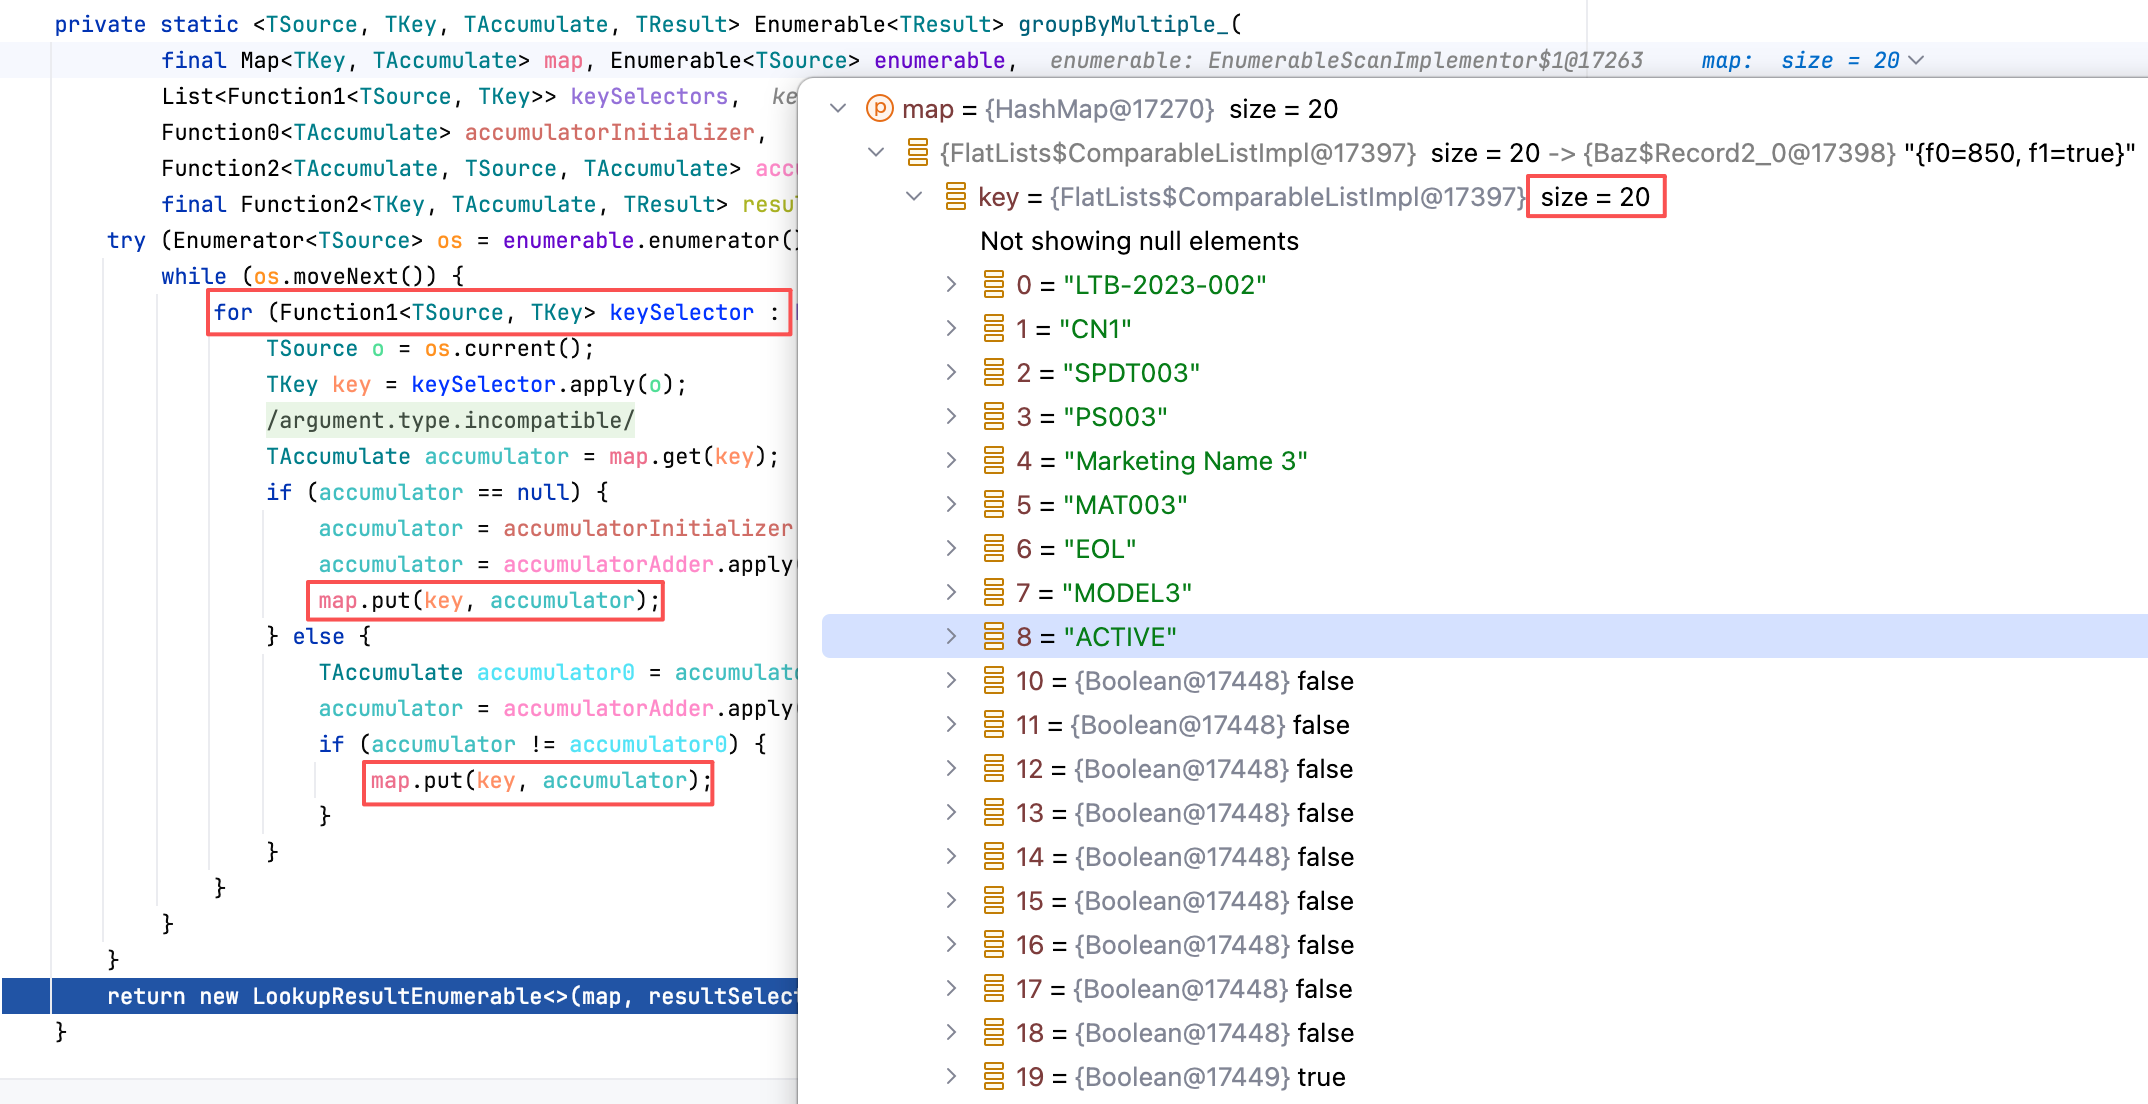Click the field icon for element 0 "LTB-2023-002"
Image resolution: width=2148 pixels, height=1104 pixels.
click(x=993, y=284)
